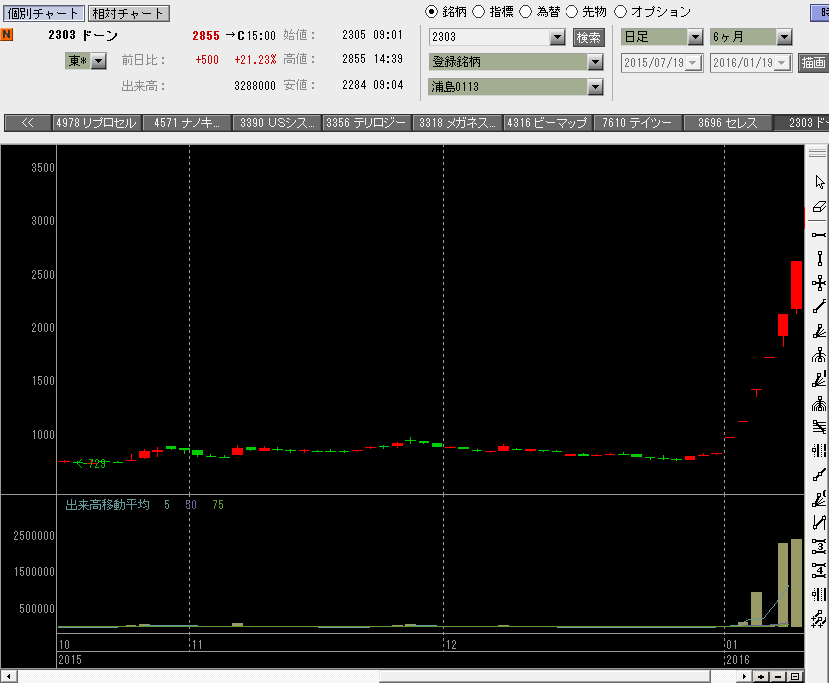The image size is (829, 683).
Task: Select the parallel channel lines tool
Action: (819, 427)
